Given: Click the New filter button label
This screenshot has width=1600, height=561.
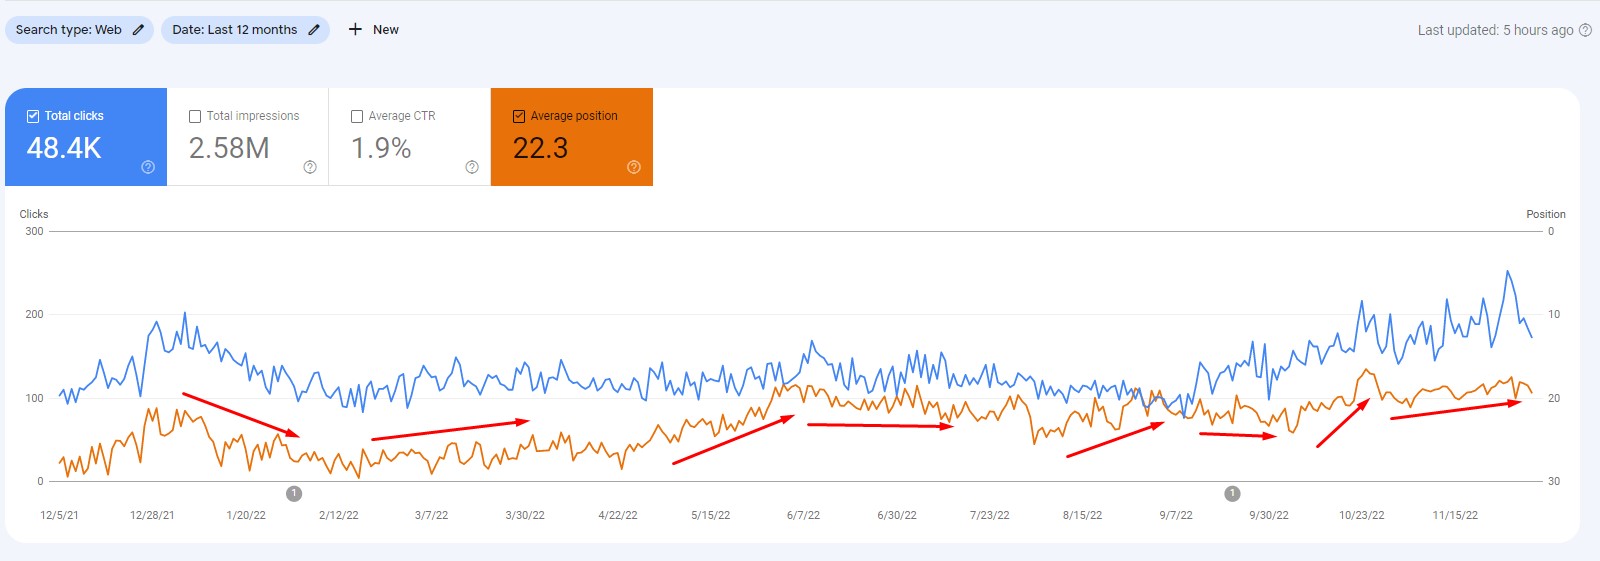Looking at the screenshot, I should pyautogui.click(x=386, y=30).
